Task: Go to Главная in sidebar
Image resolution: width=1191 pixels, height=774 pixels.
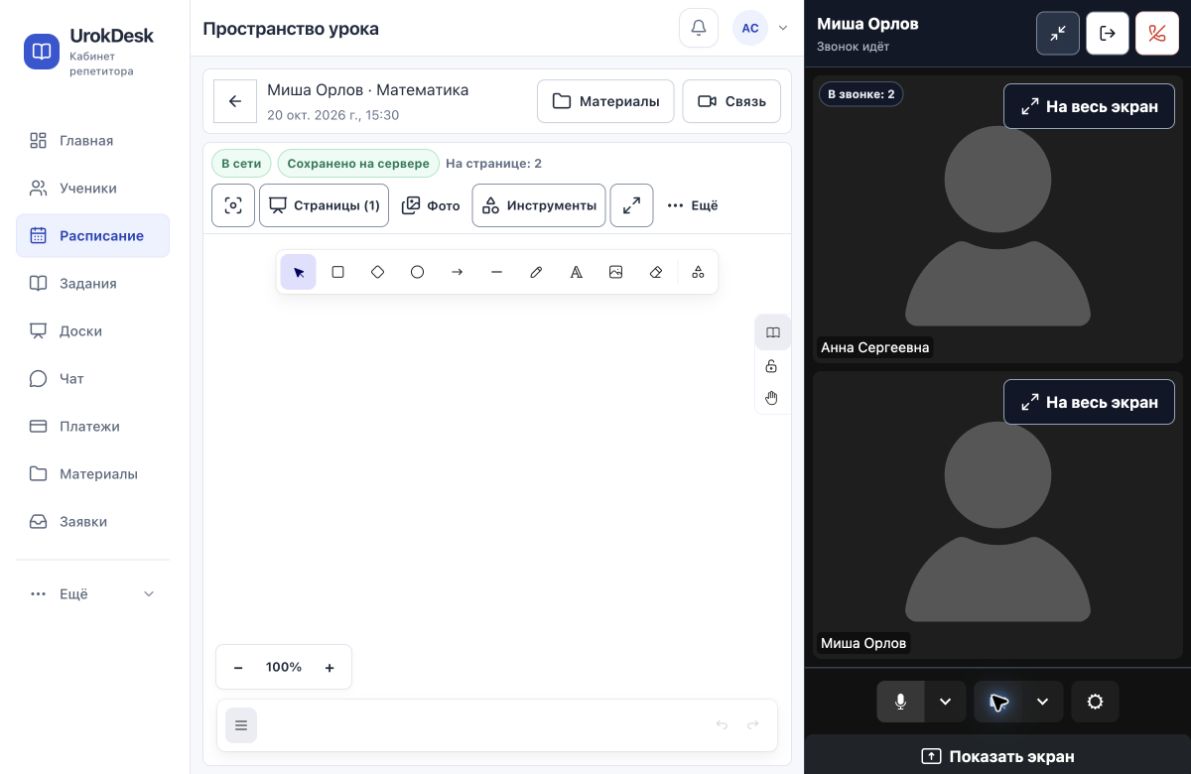Action: [x=93, y=141]
